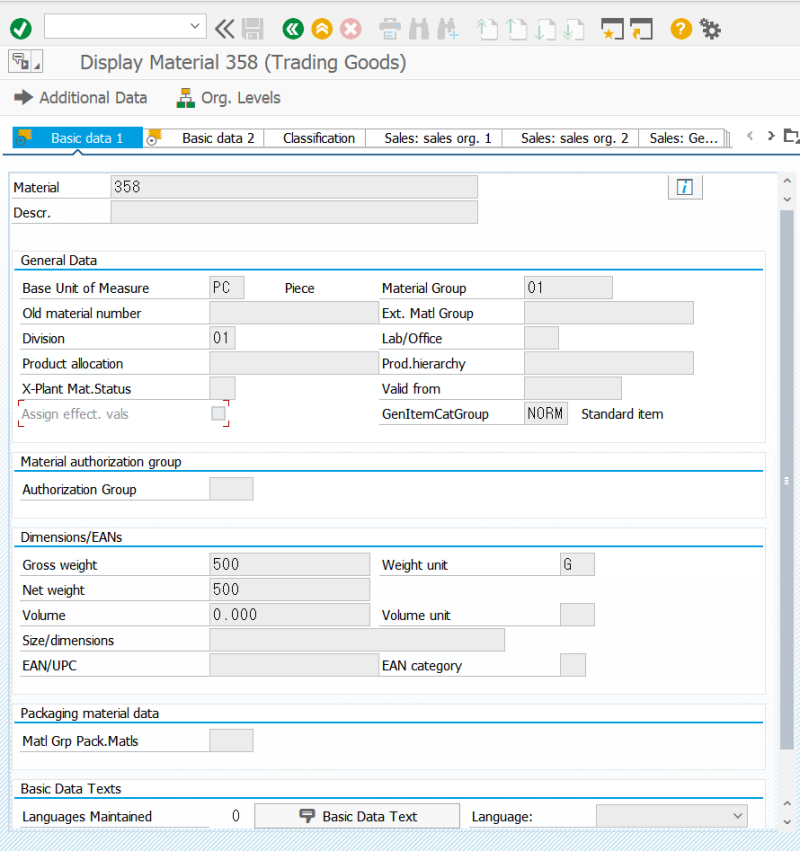Click the Descr. field
This screenshot has width=800, height=851.
pos(294,212)
